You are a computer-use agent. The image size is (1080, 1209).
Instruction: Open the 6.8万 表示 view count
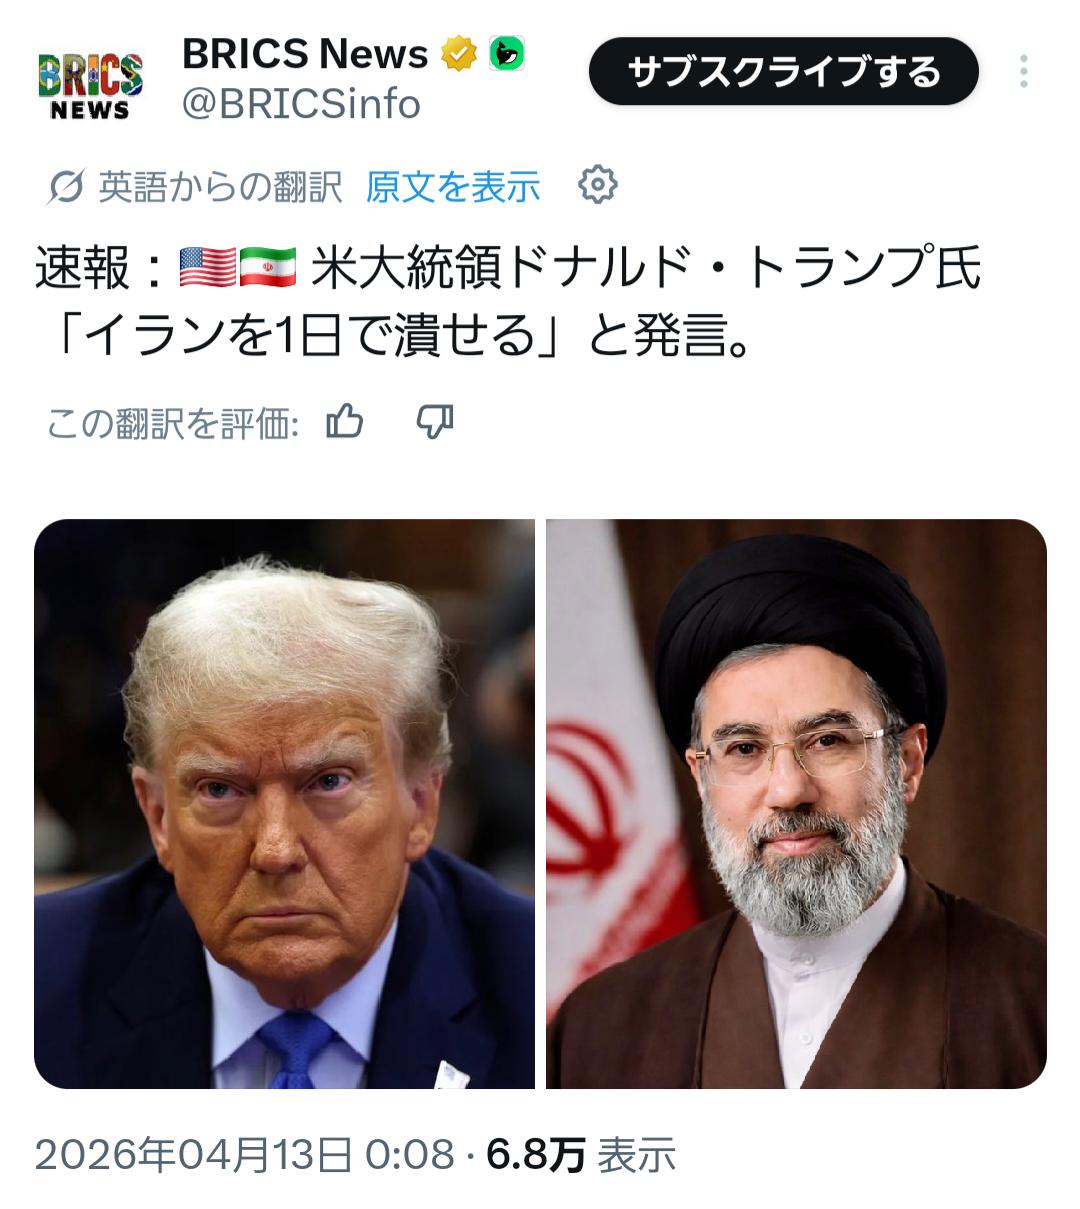click(581, 1155)
